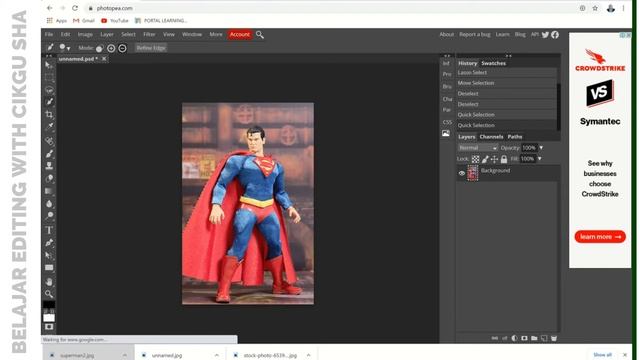Select the Zoom tool
This screenshot has width=640, height=360.
49,294
